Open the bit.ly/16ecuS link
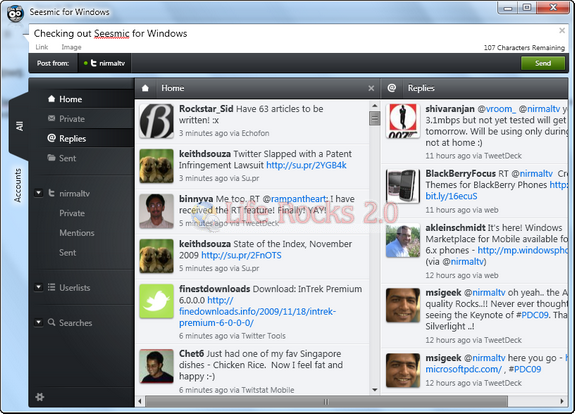This screenshot has width=575, height=414. click(x=451, y=196)
